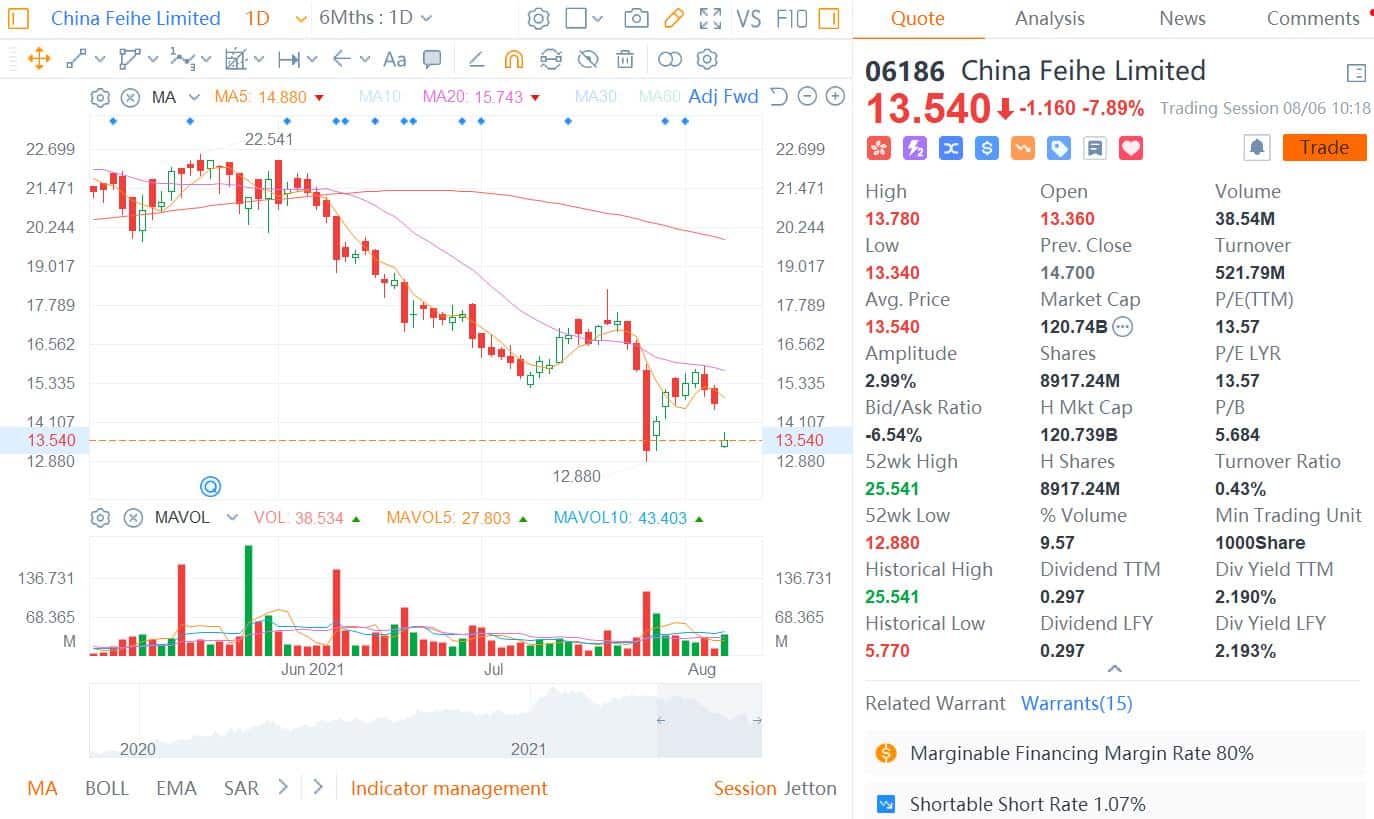The height and width of the screenshot is (819, 1374).
Task: Open the VS stock comparison tool
Action: [749, 18]
